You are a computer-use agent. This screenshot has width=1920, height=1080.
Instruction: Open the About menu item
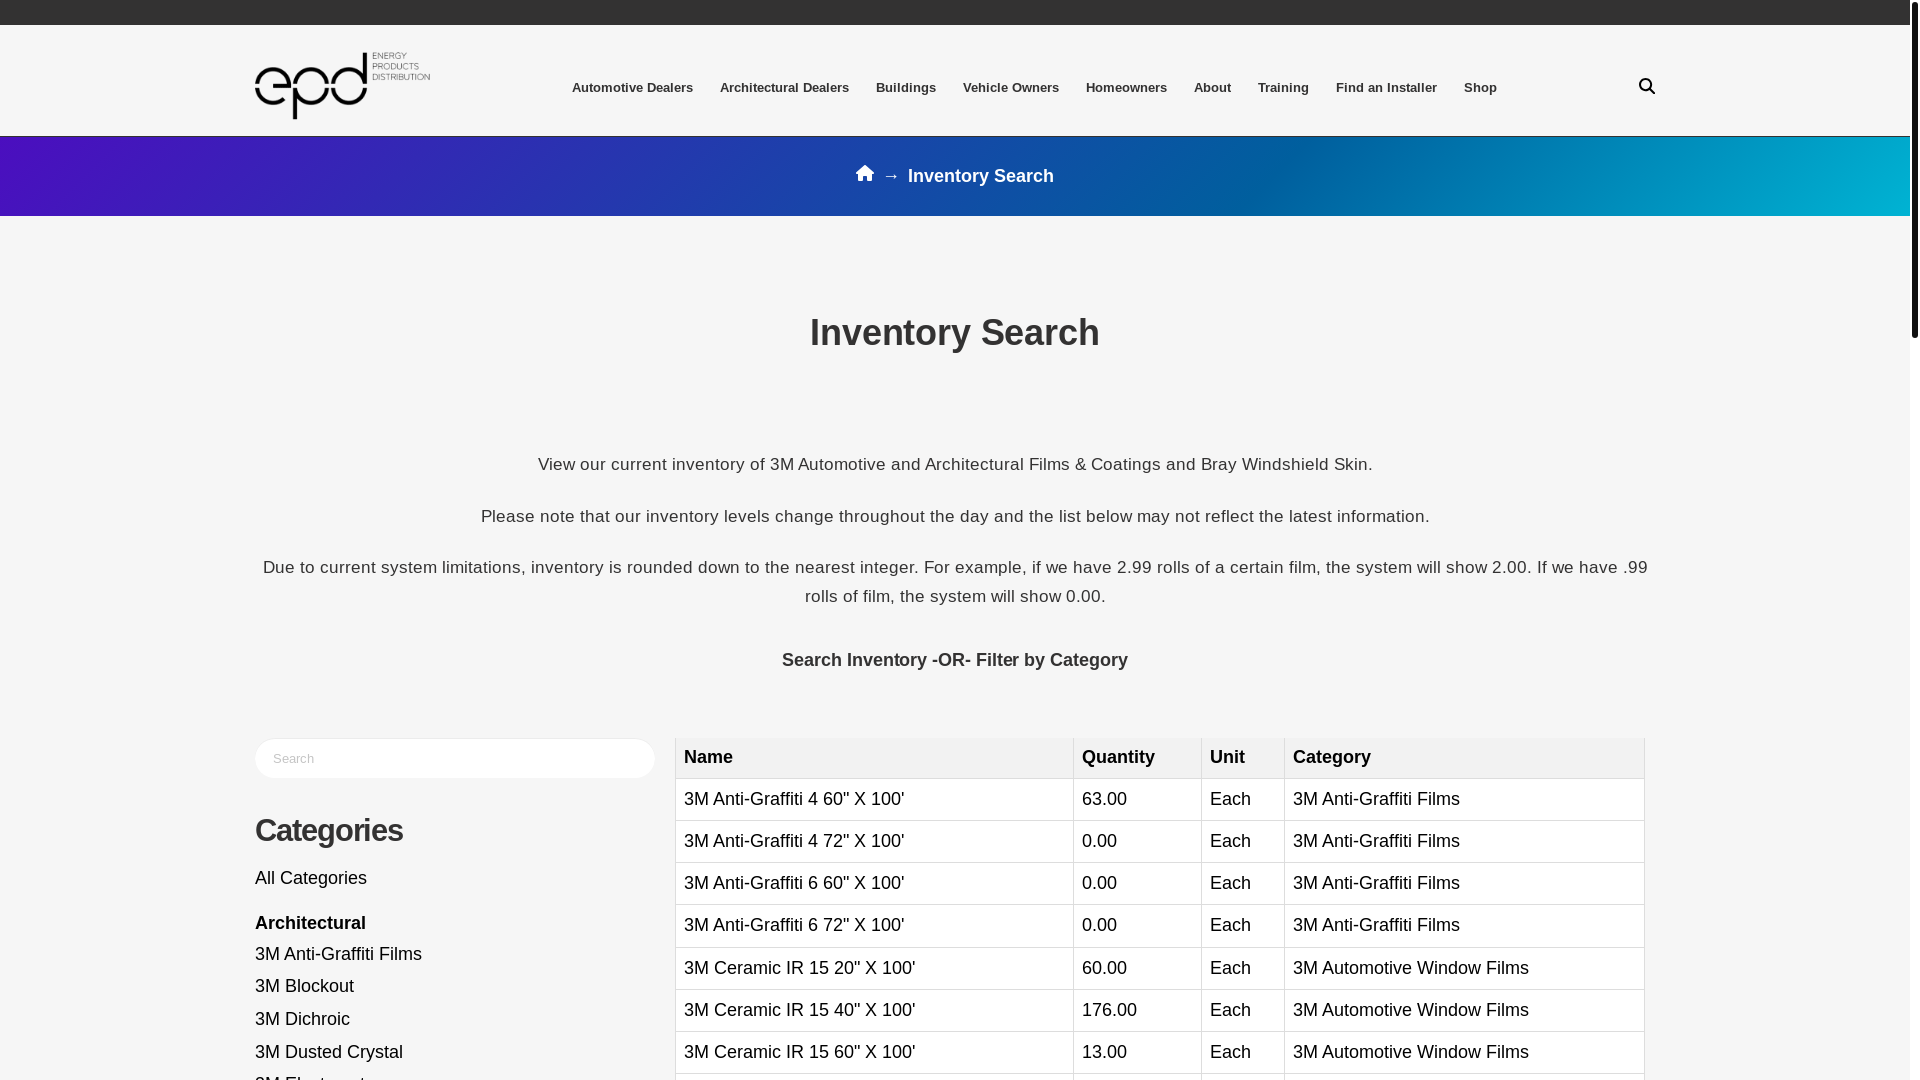(x=1212, y=88)
